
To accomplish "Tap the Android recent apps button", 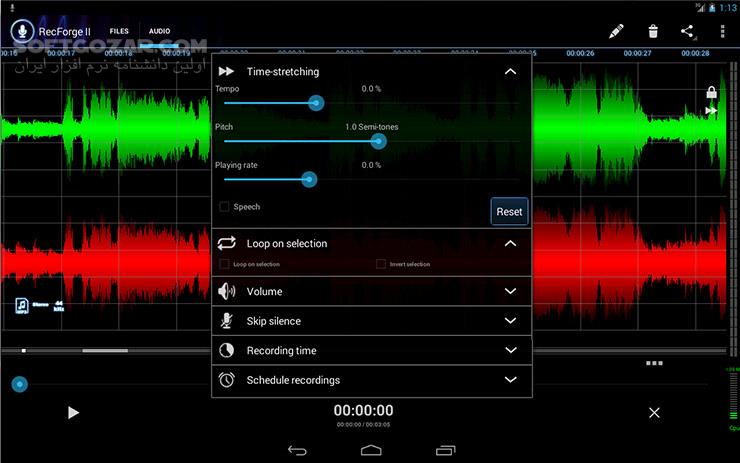I will pyautogui.click(x=445, y=451).
